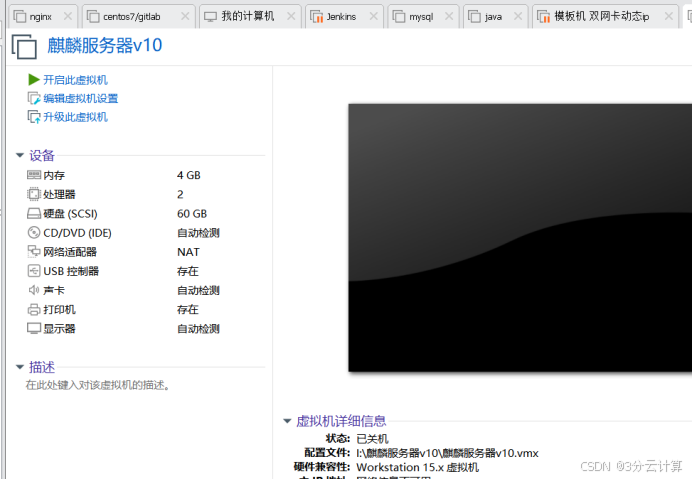692x480 pixels.
Task: Click the 4 GB memory value
Action: pos(189,175)
